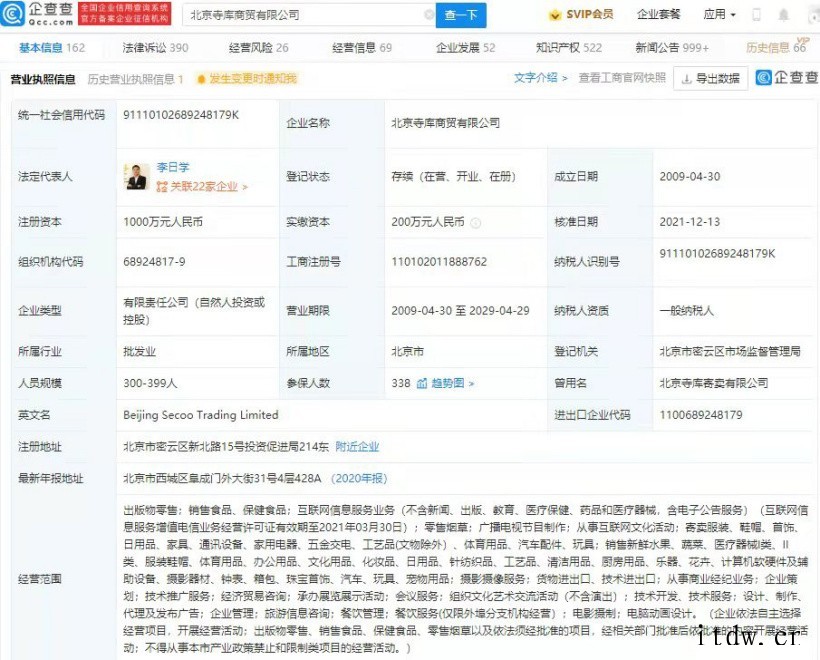Viewport: 820px width, 660px height.
Task: Select taxpayer qualification 一般纳税人
Action: [x=687, y=311]
